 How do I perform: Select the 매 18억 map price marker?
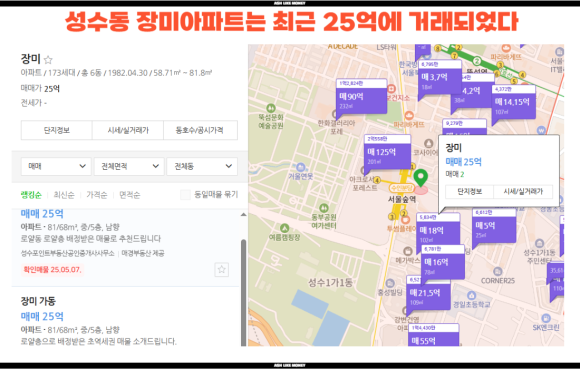(438, 230)
